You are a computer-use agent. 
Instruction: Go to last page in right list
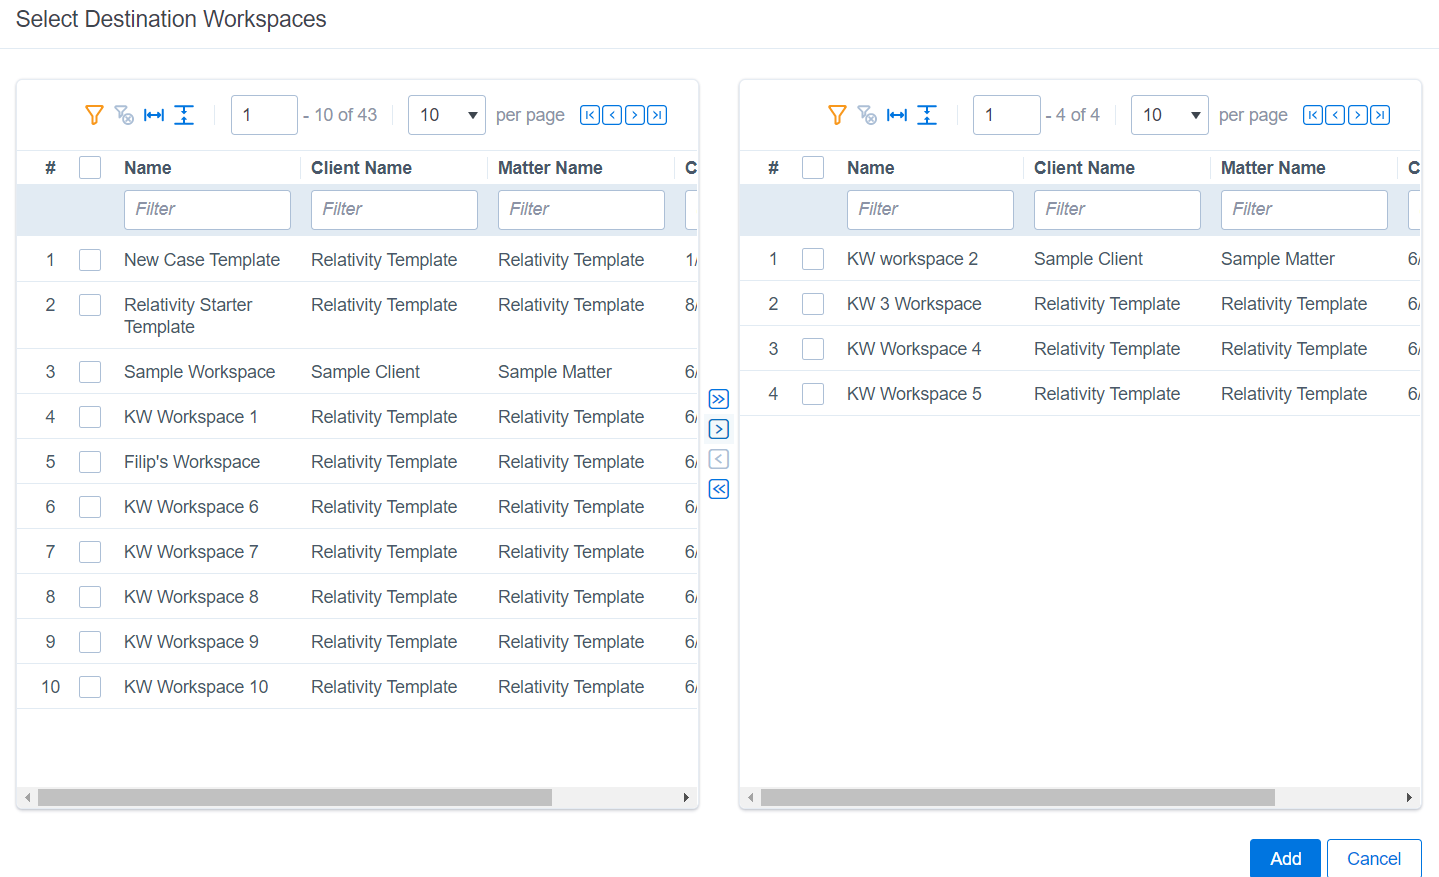(x=1380, y=115)
